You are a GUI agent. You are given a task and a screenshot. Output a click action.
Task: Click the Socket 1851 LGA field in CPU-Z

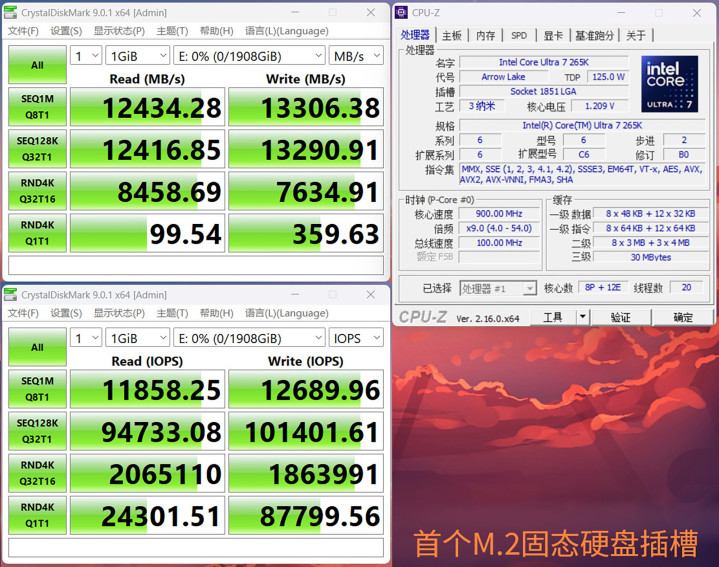pos(544,92)
